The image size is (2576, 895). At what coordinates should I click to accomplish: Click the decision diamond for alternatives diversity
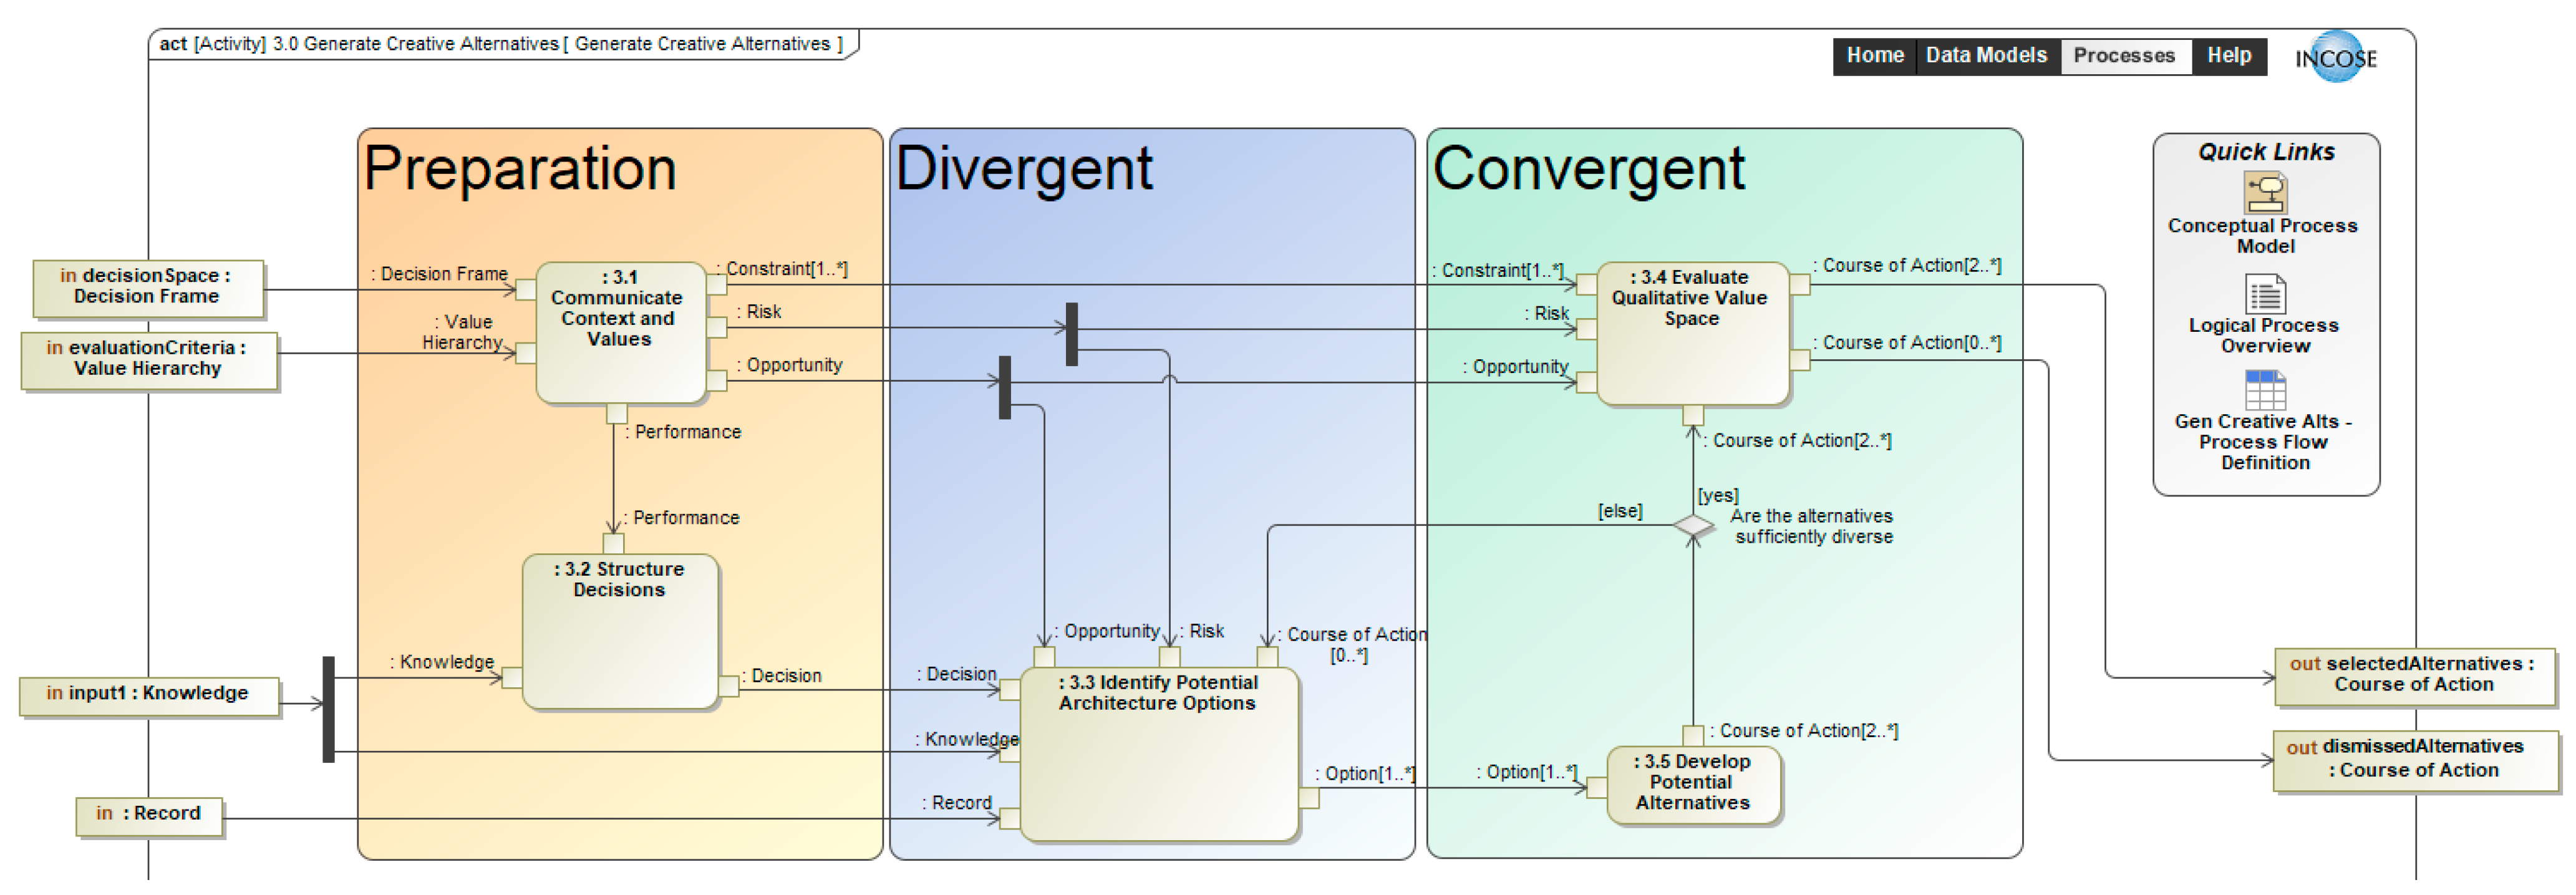1693,525
